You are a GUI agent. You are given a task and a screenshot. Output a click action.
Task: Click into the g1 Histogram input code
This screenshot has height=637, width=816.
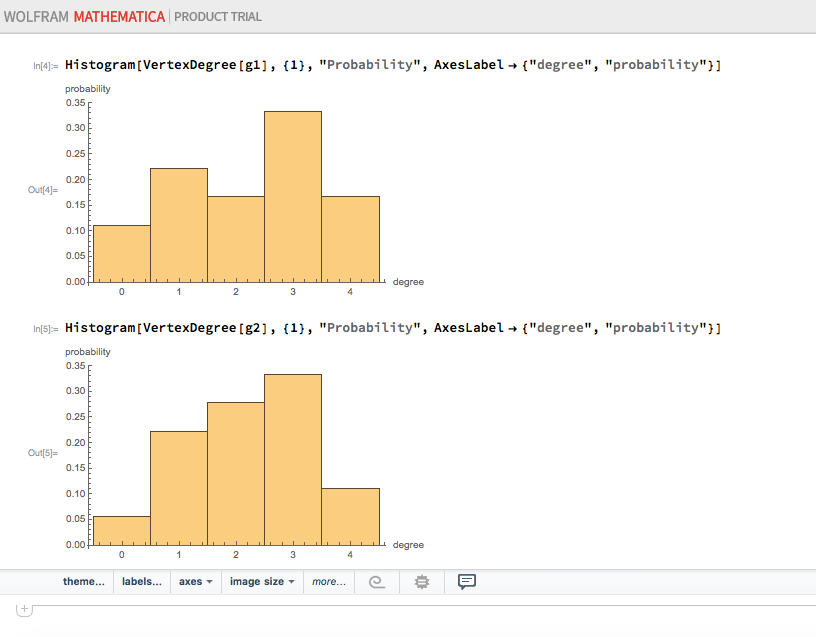(392, 65)
